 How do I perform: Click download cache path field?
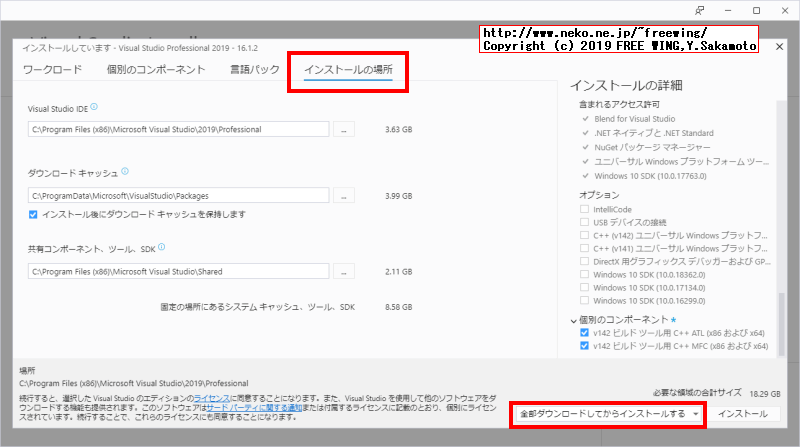point(179,196)
